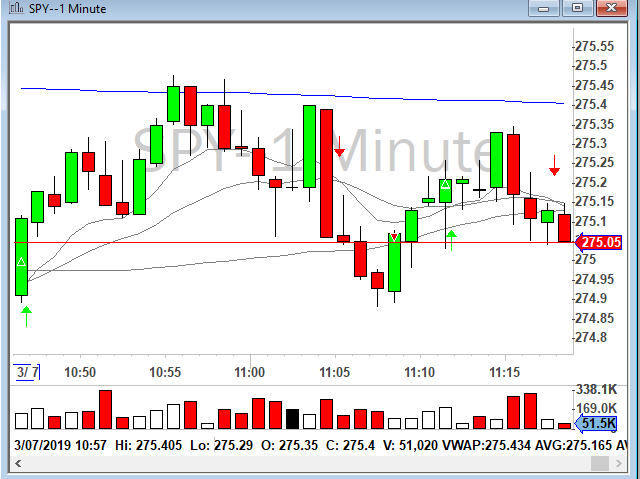640x479 pixels.
Task: Click the red down arrow near 11:18
Action: [554, 165]
